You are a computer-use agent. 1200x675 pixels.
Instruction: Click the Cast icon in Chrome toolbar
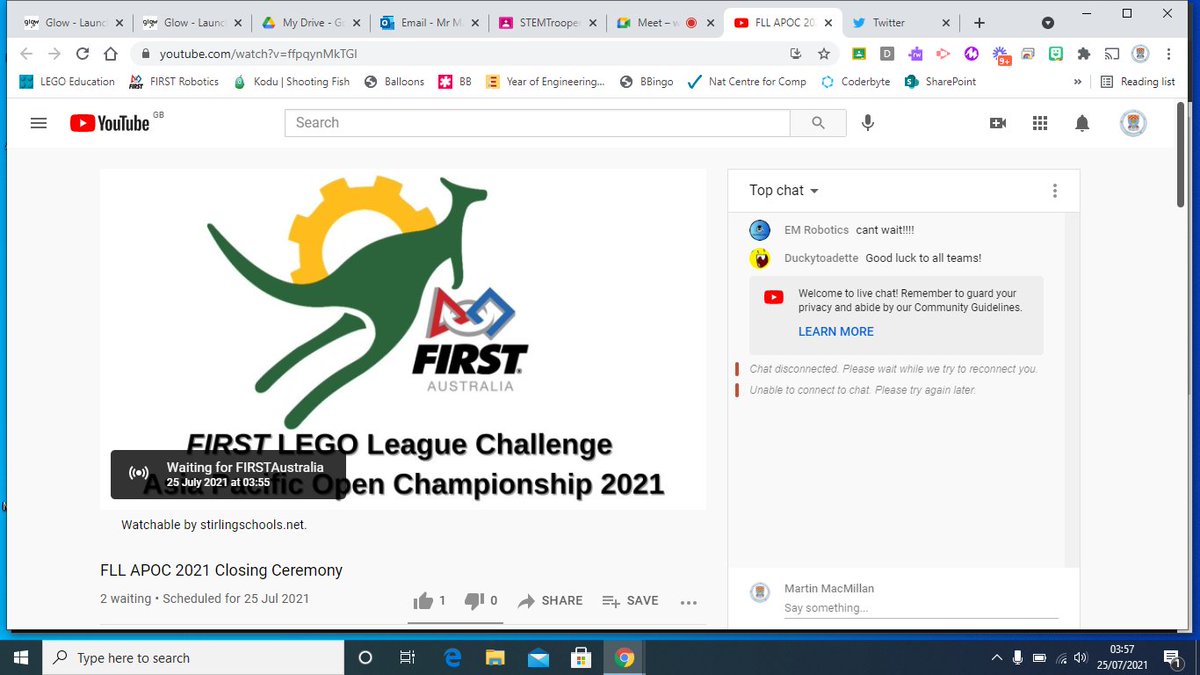point(1112,54)
